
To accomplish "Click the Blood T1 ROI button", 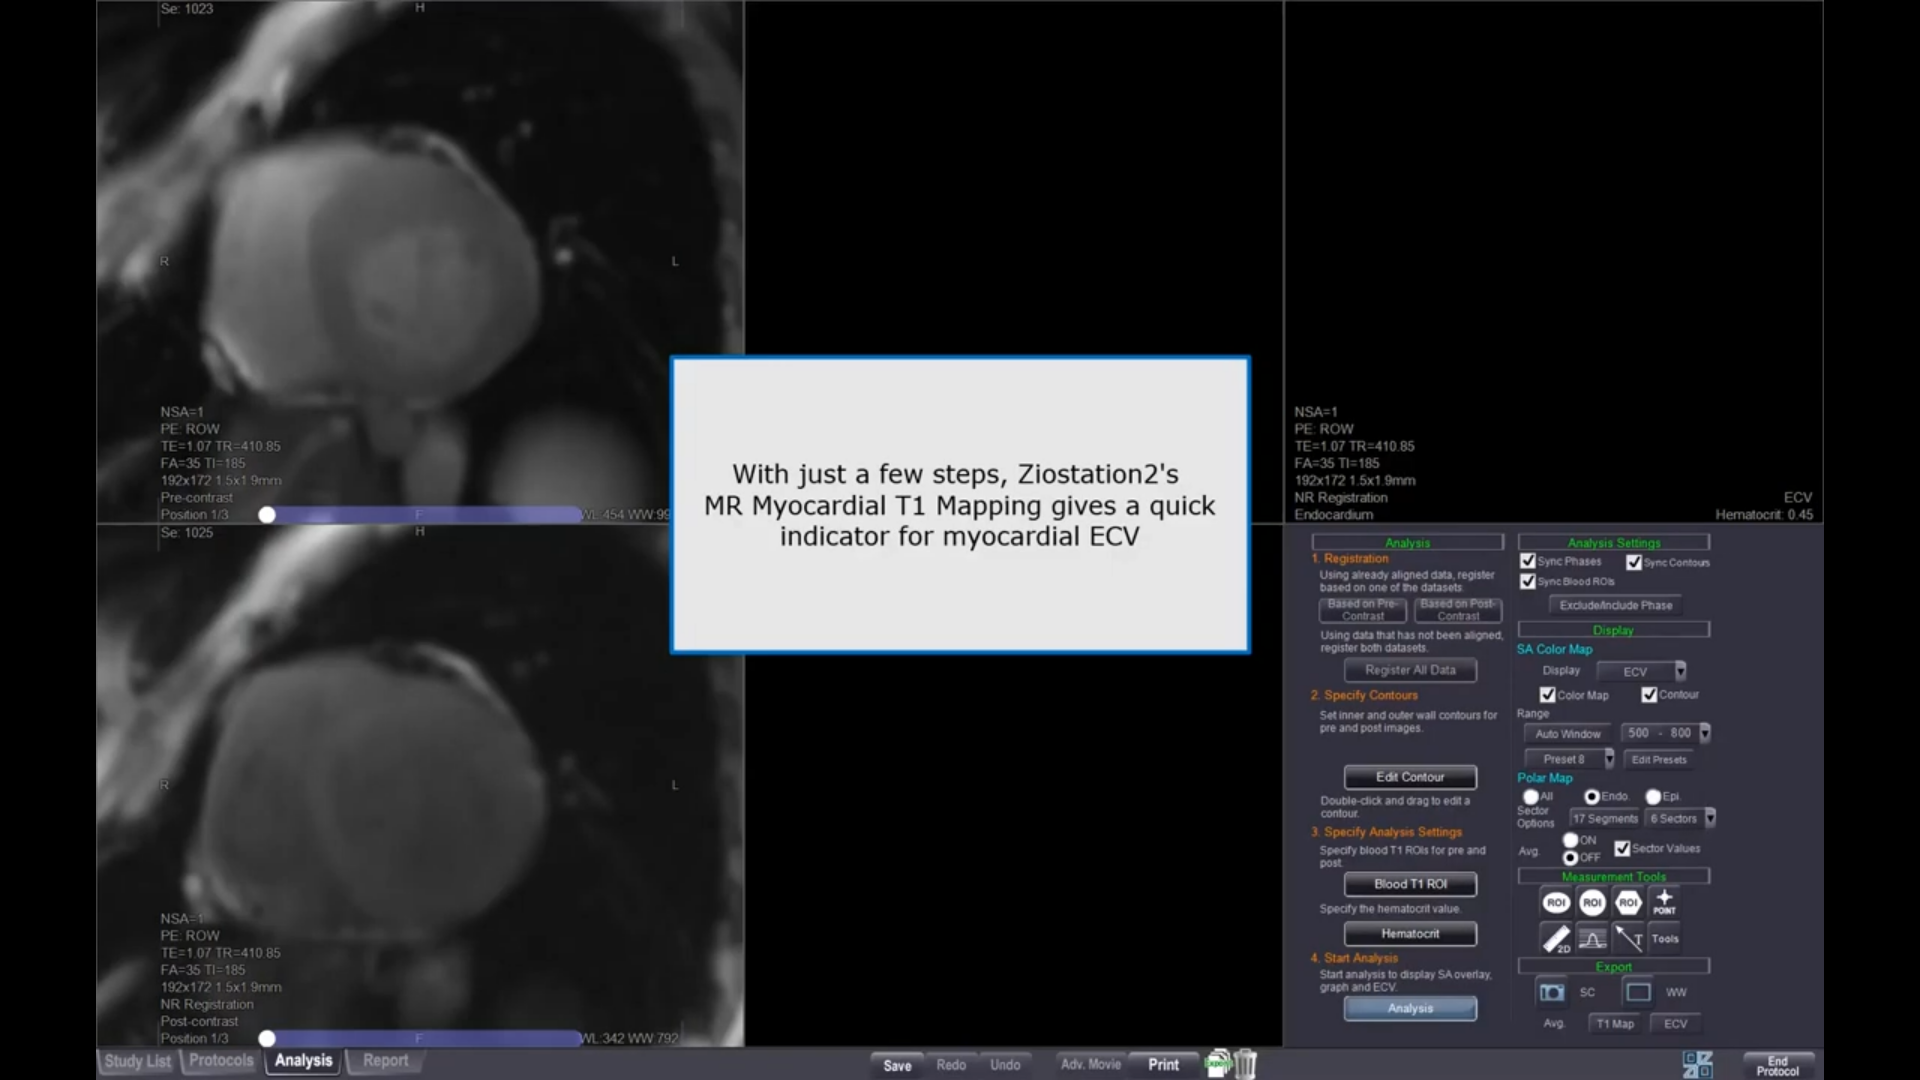I will (1410, 884).
